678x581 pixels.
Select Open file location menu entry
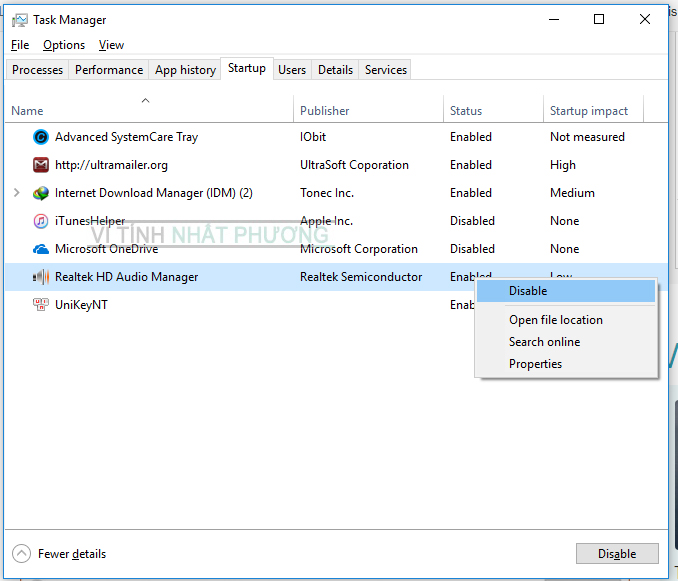555,320
